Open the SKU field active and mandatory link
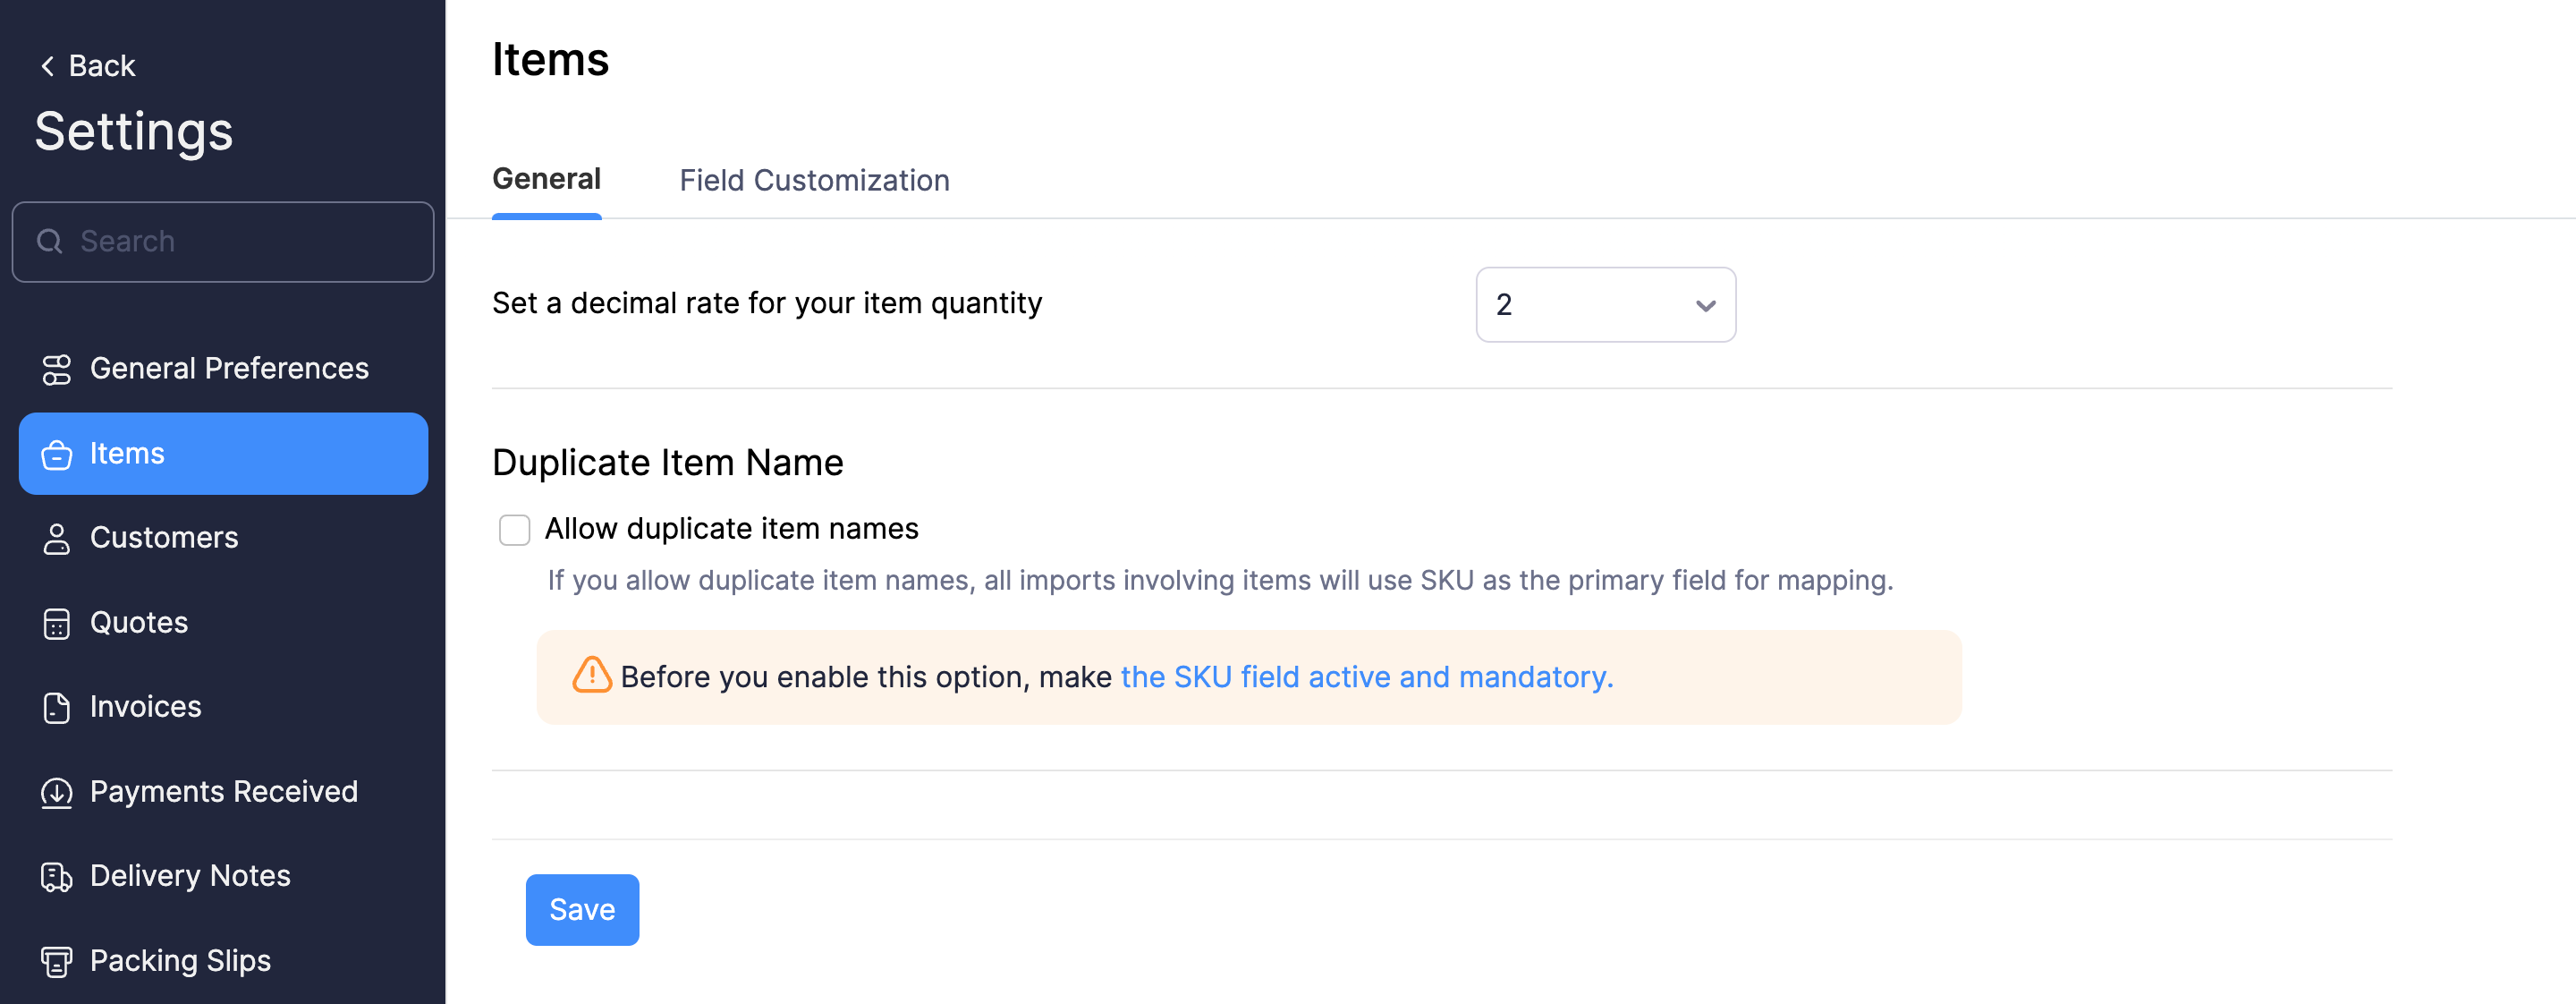2576x1004 pixels. (1366, 677)
